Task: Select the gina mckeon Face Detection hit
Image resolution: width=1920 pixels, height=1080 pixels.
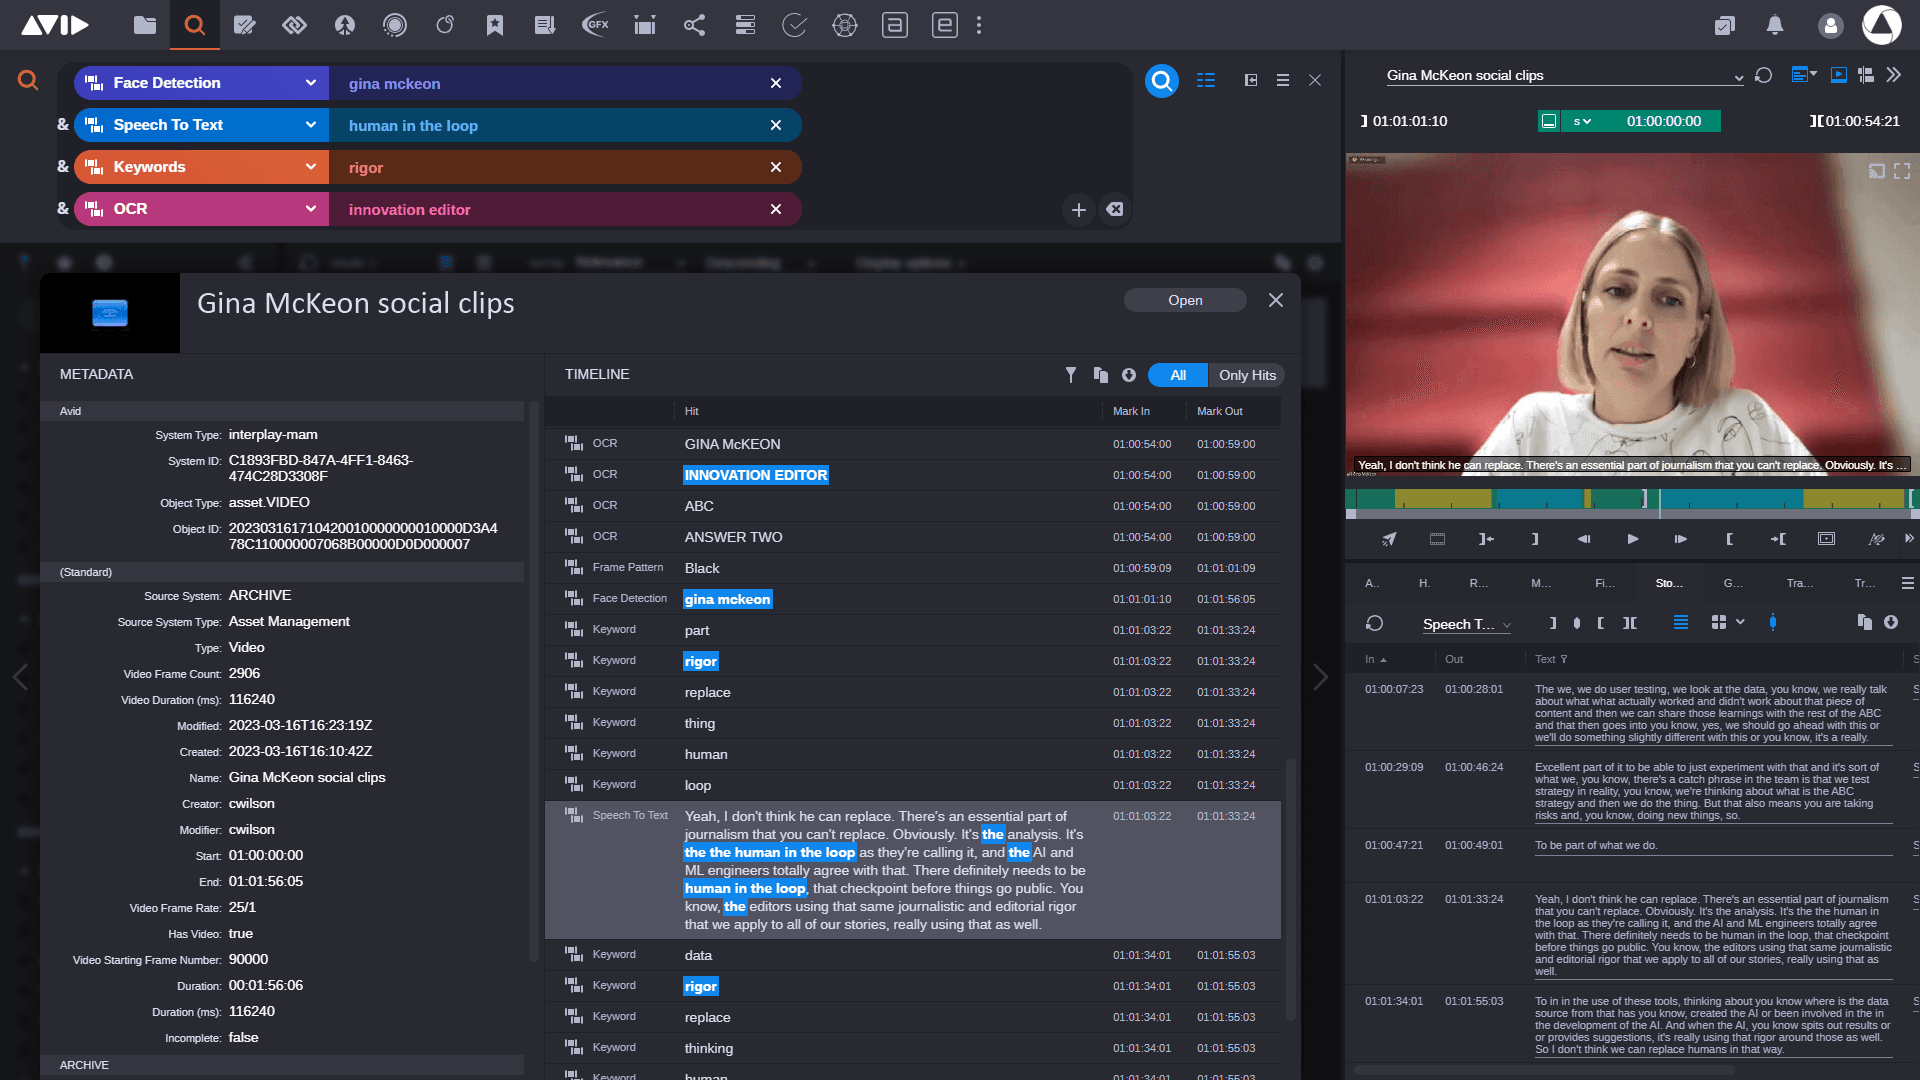Action: [x=727, y=599]
